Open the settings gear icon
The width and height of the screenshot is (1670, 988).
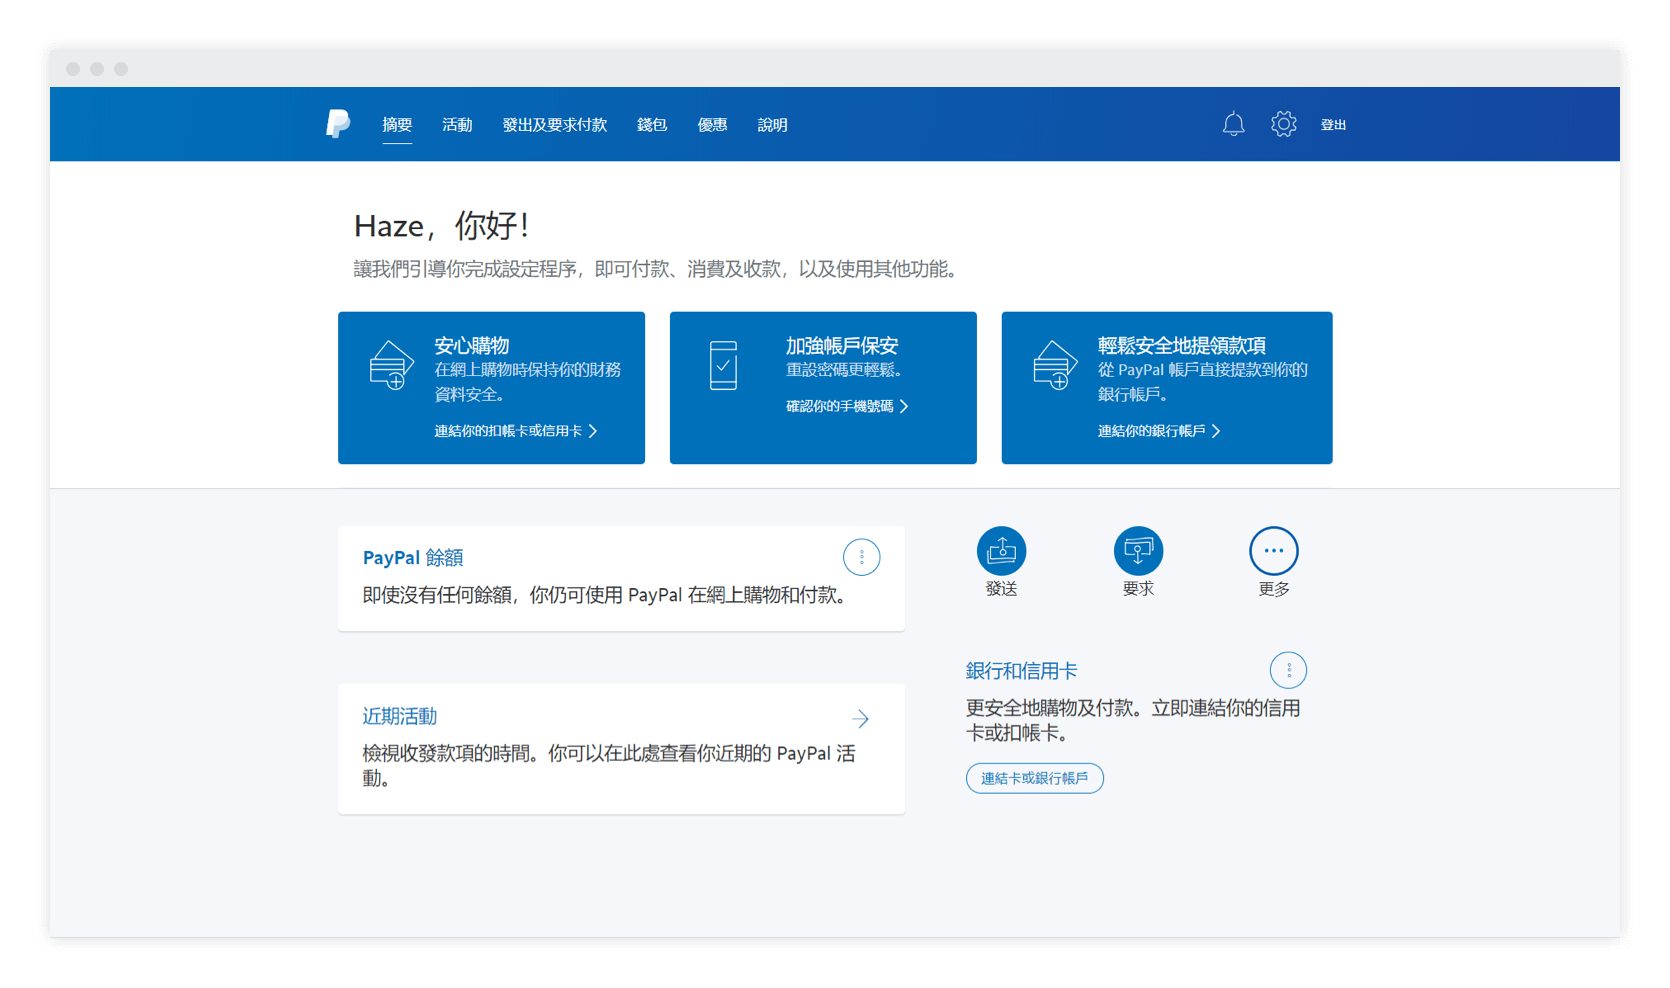tap(1283, 124)
